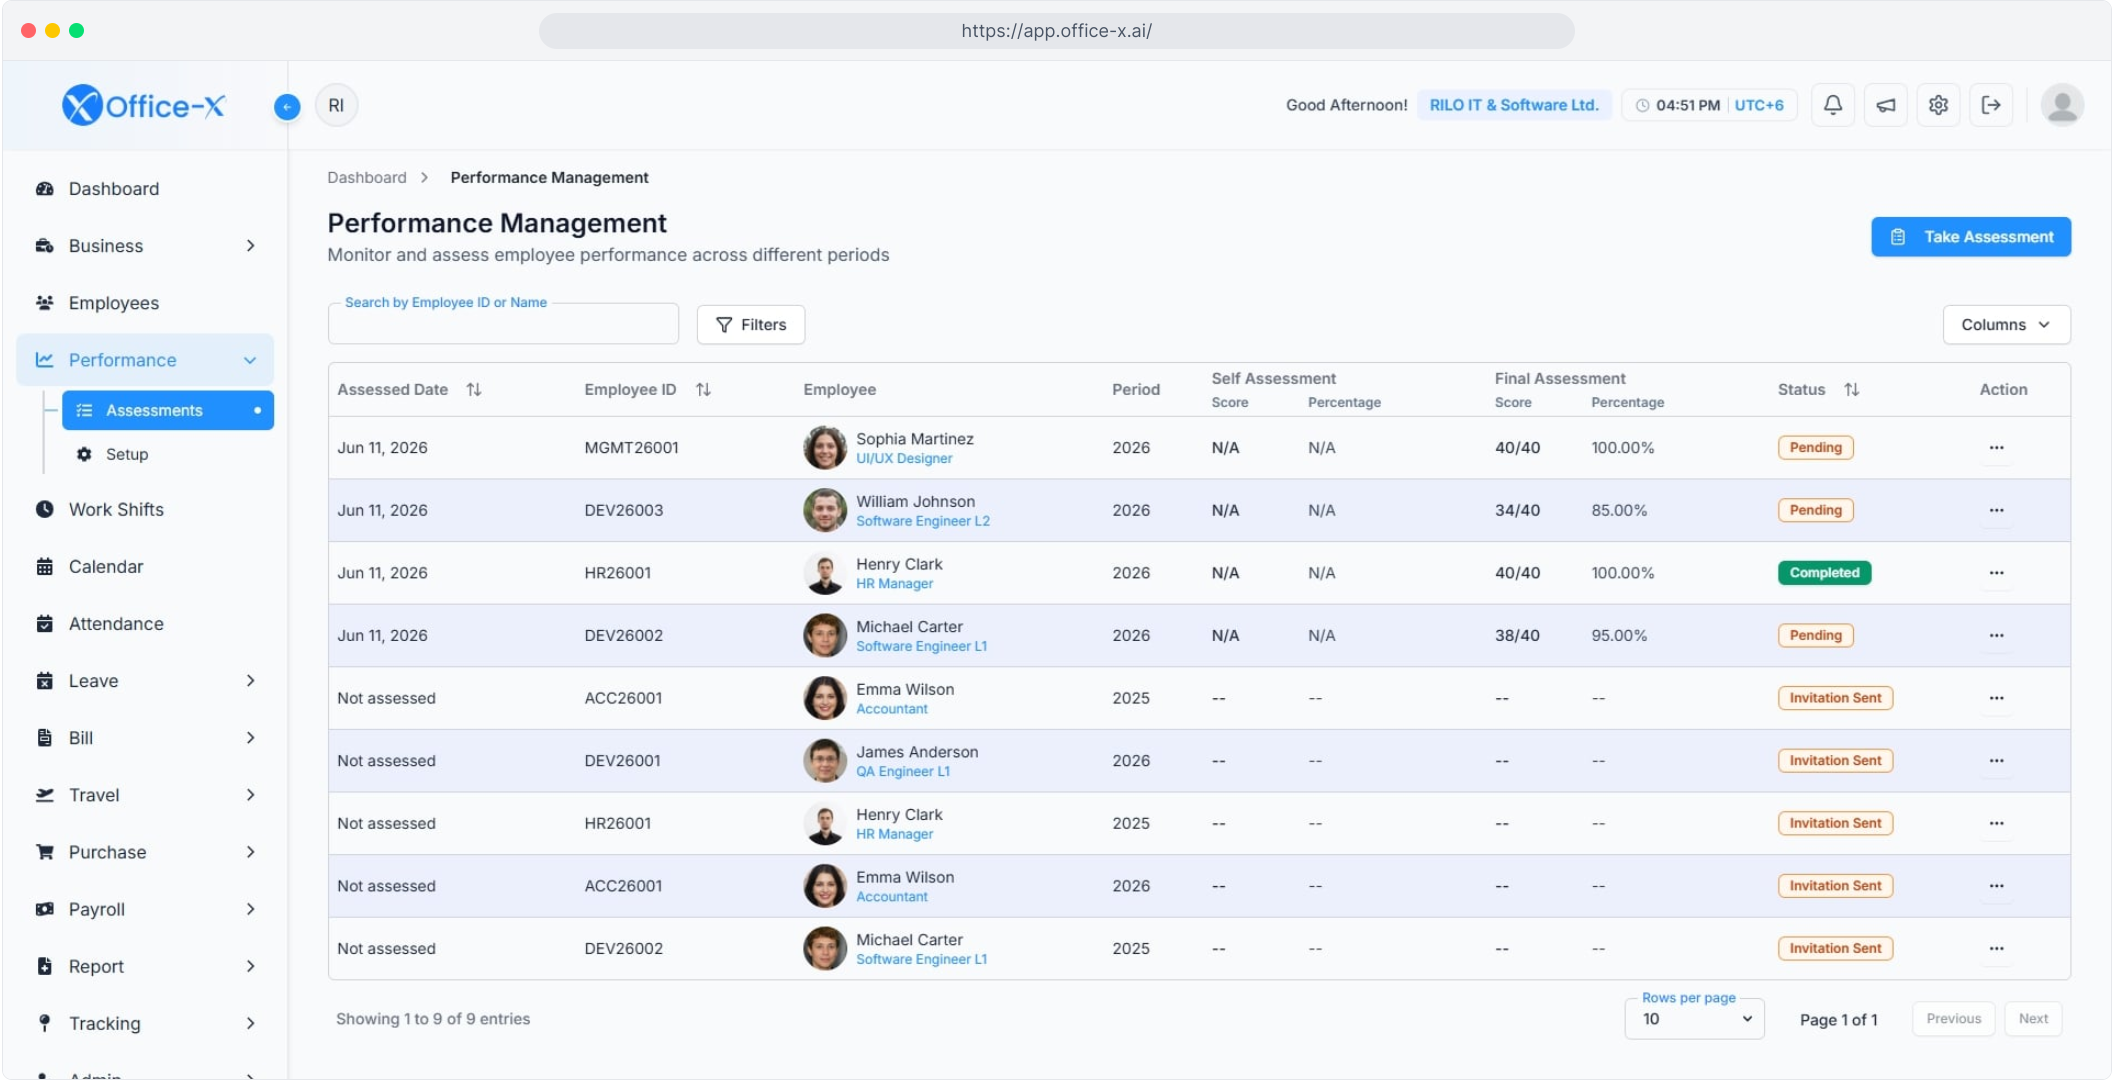Open action menu for Sophia Martinez row
Viewport: 2114px width, 1080px height.
tap(1996, 448)
